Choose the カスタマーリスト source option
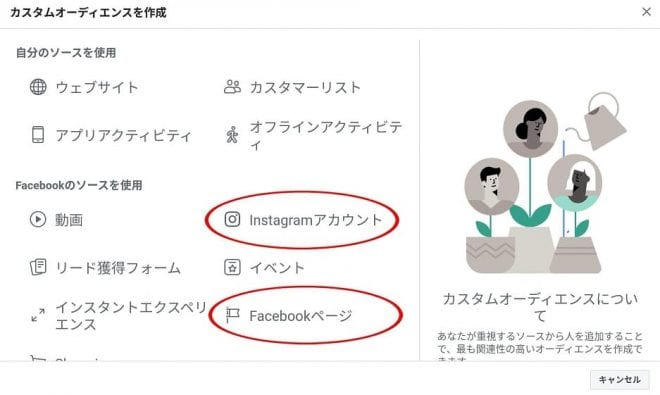660x395 pixels. coord(305,87)
